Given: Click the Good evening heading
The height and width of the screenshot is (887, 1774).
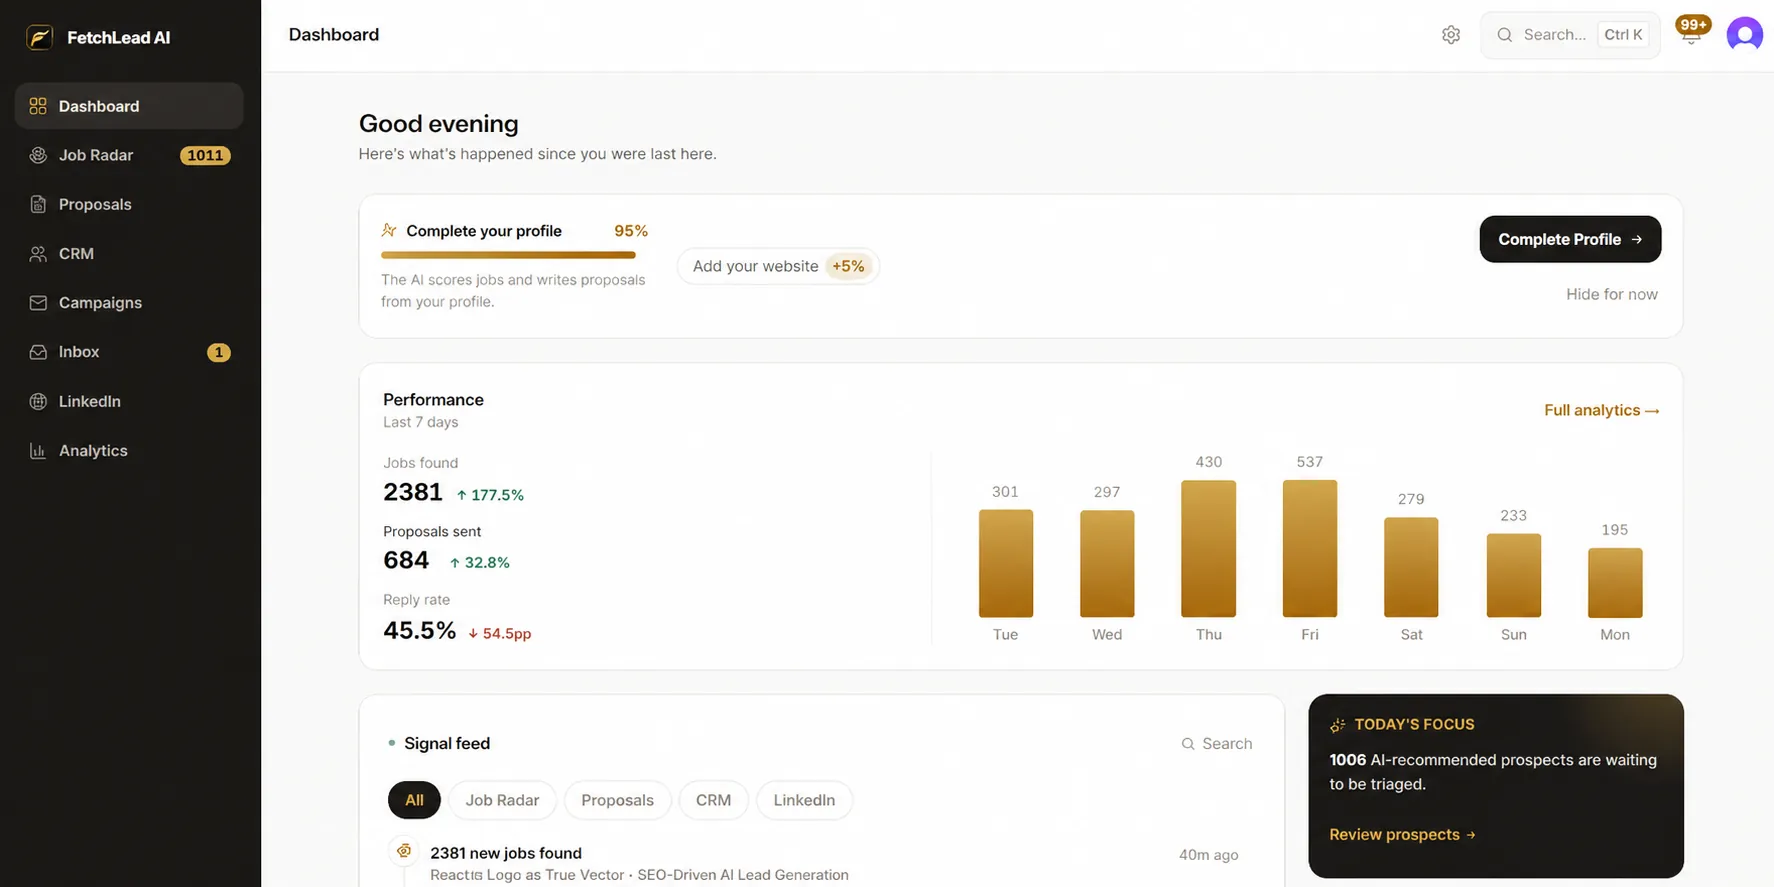Looking at the screenshot, I should 439,124.
